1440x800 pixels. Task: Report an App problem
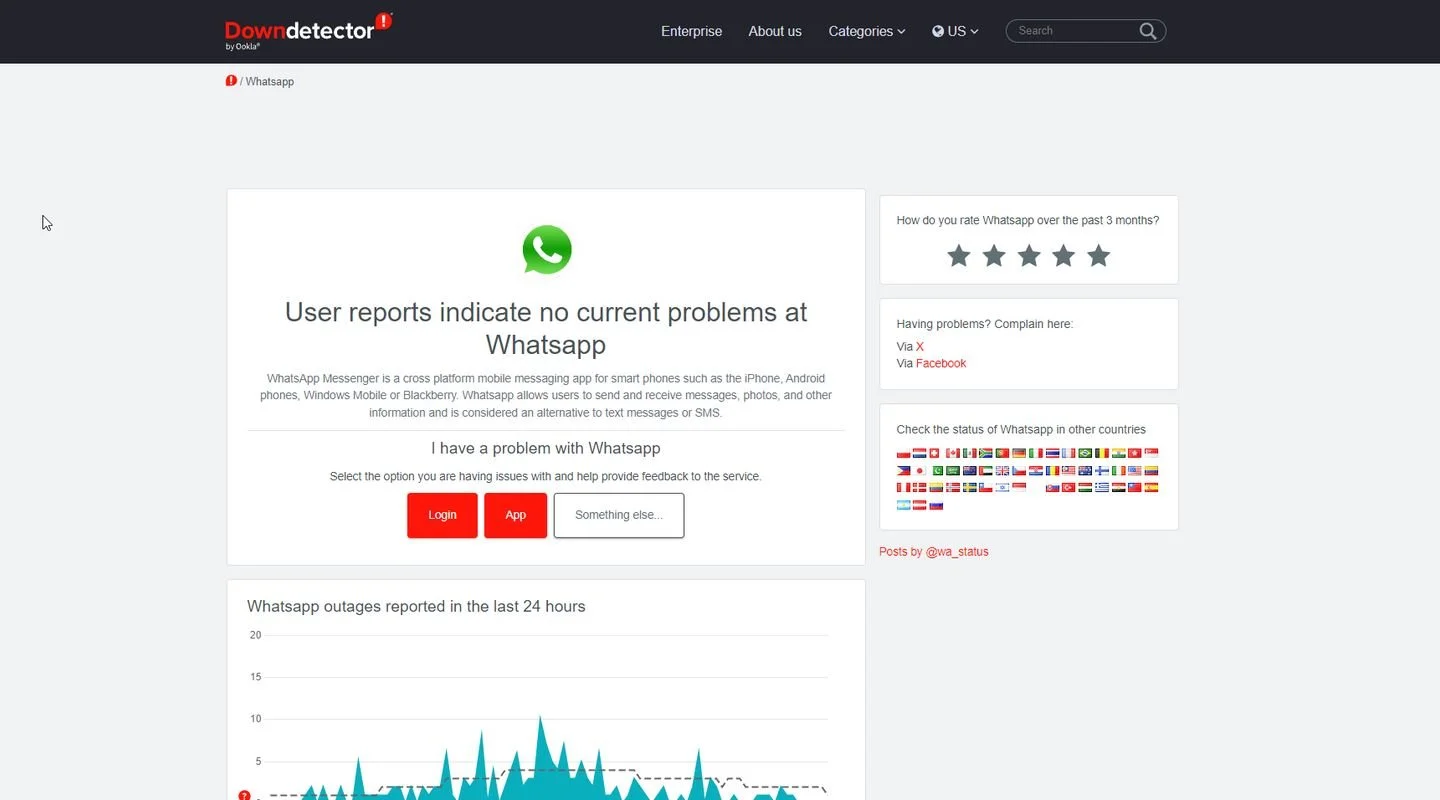[x=515, y=515]
